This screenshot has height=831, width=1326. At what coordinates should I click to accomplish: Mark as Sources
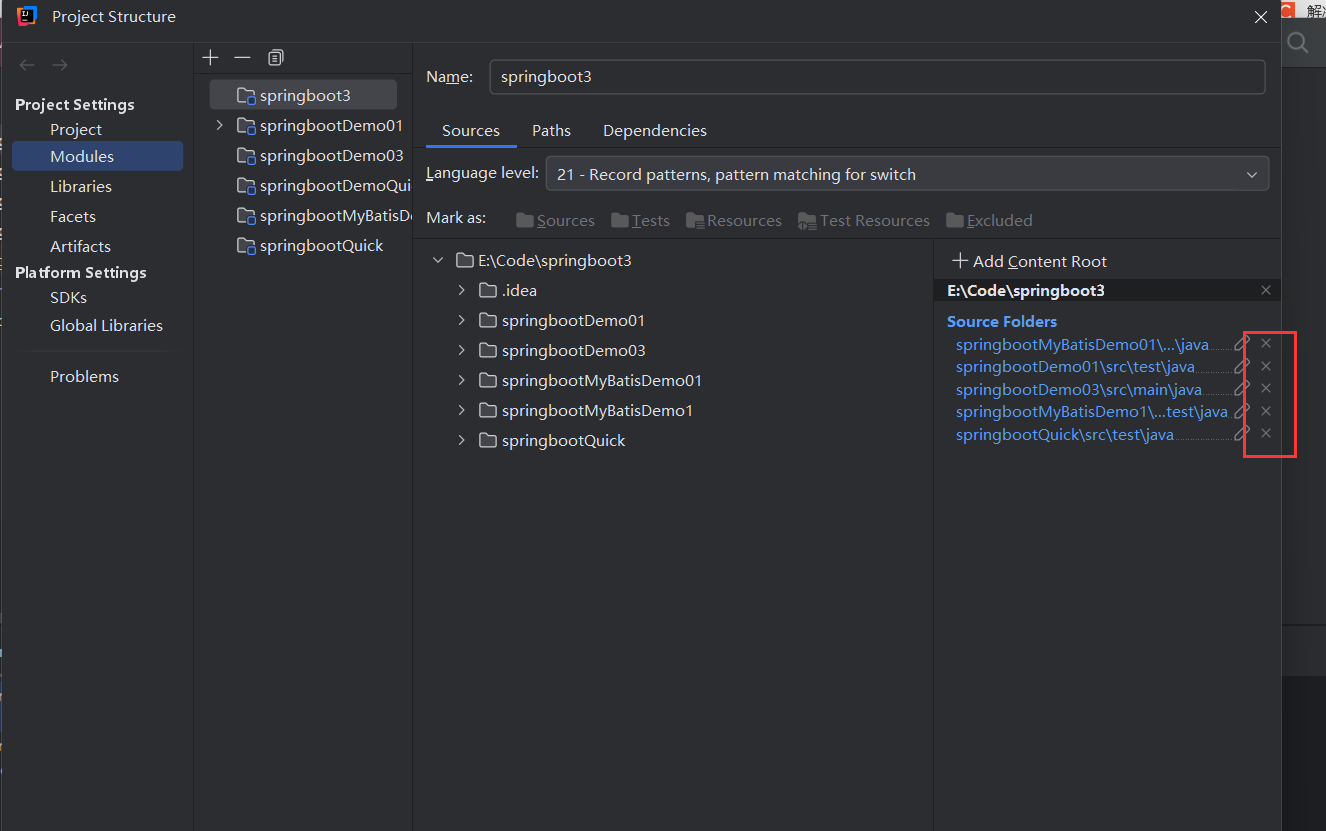555,220
